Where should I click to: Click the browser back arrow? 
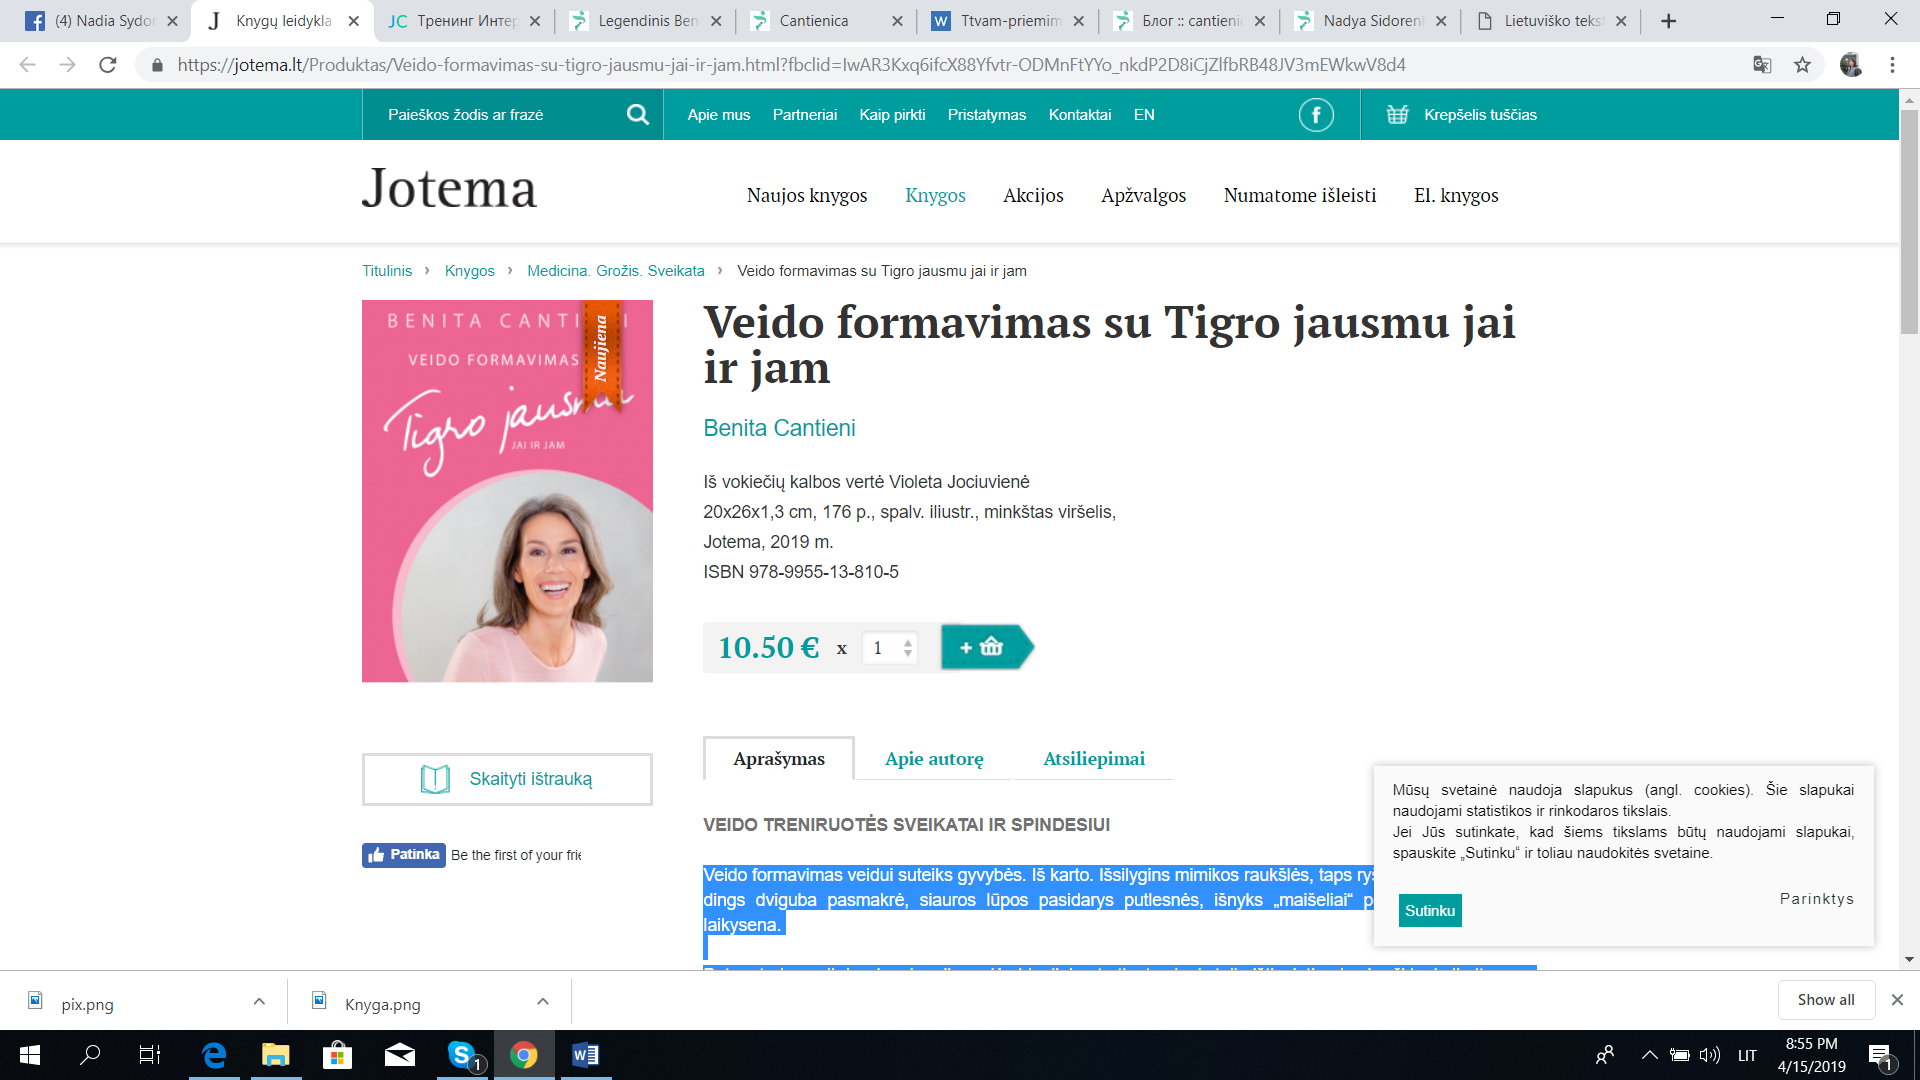(27, 65)
